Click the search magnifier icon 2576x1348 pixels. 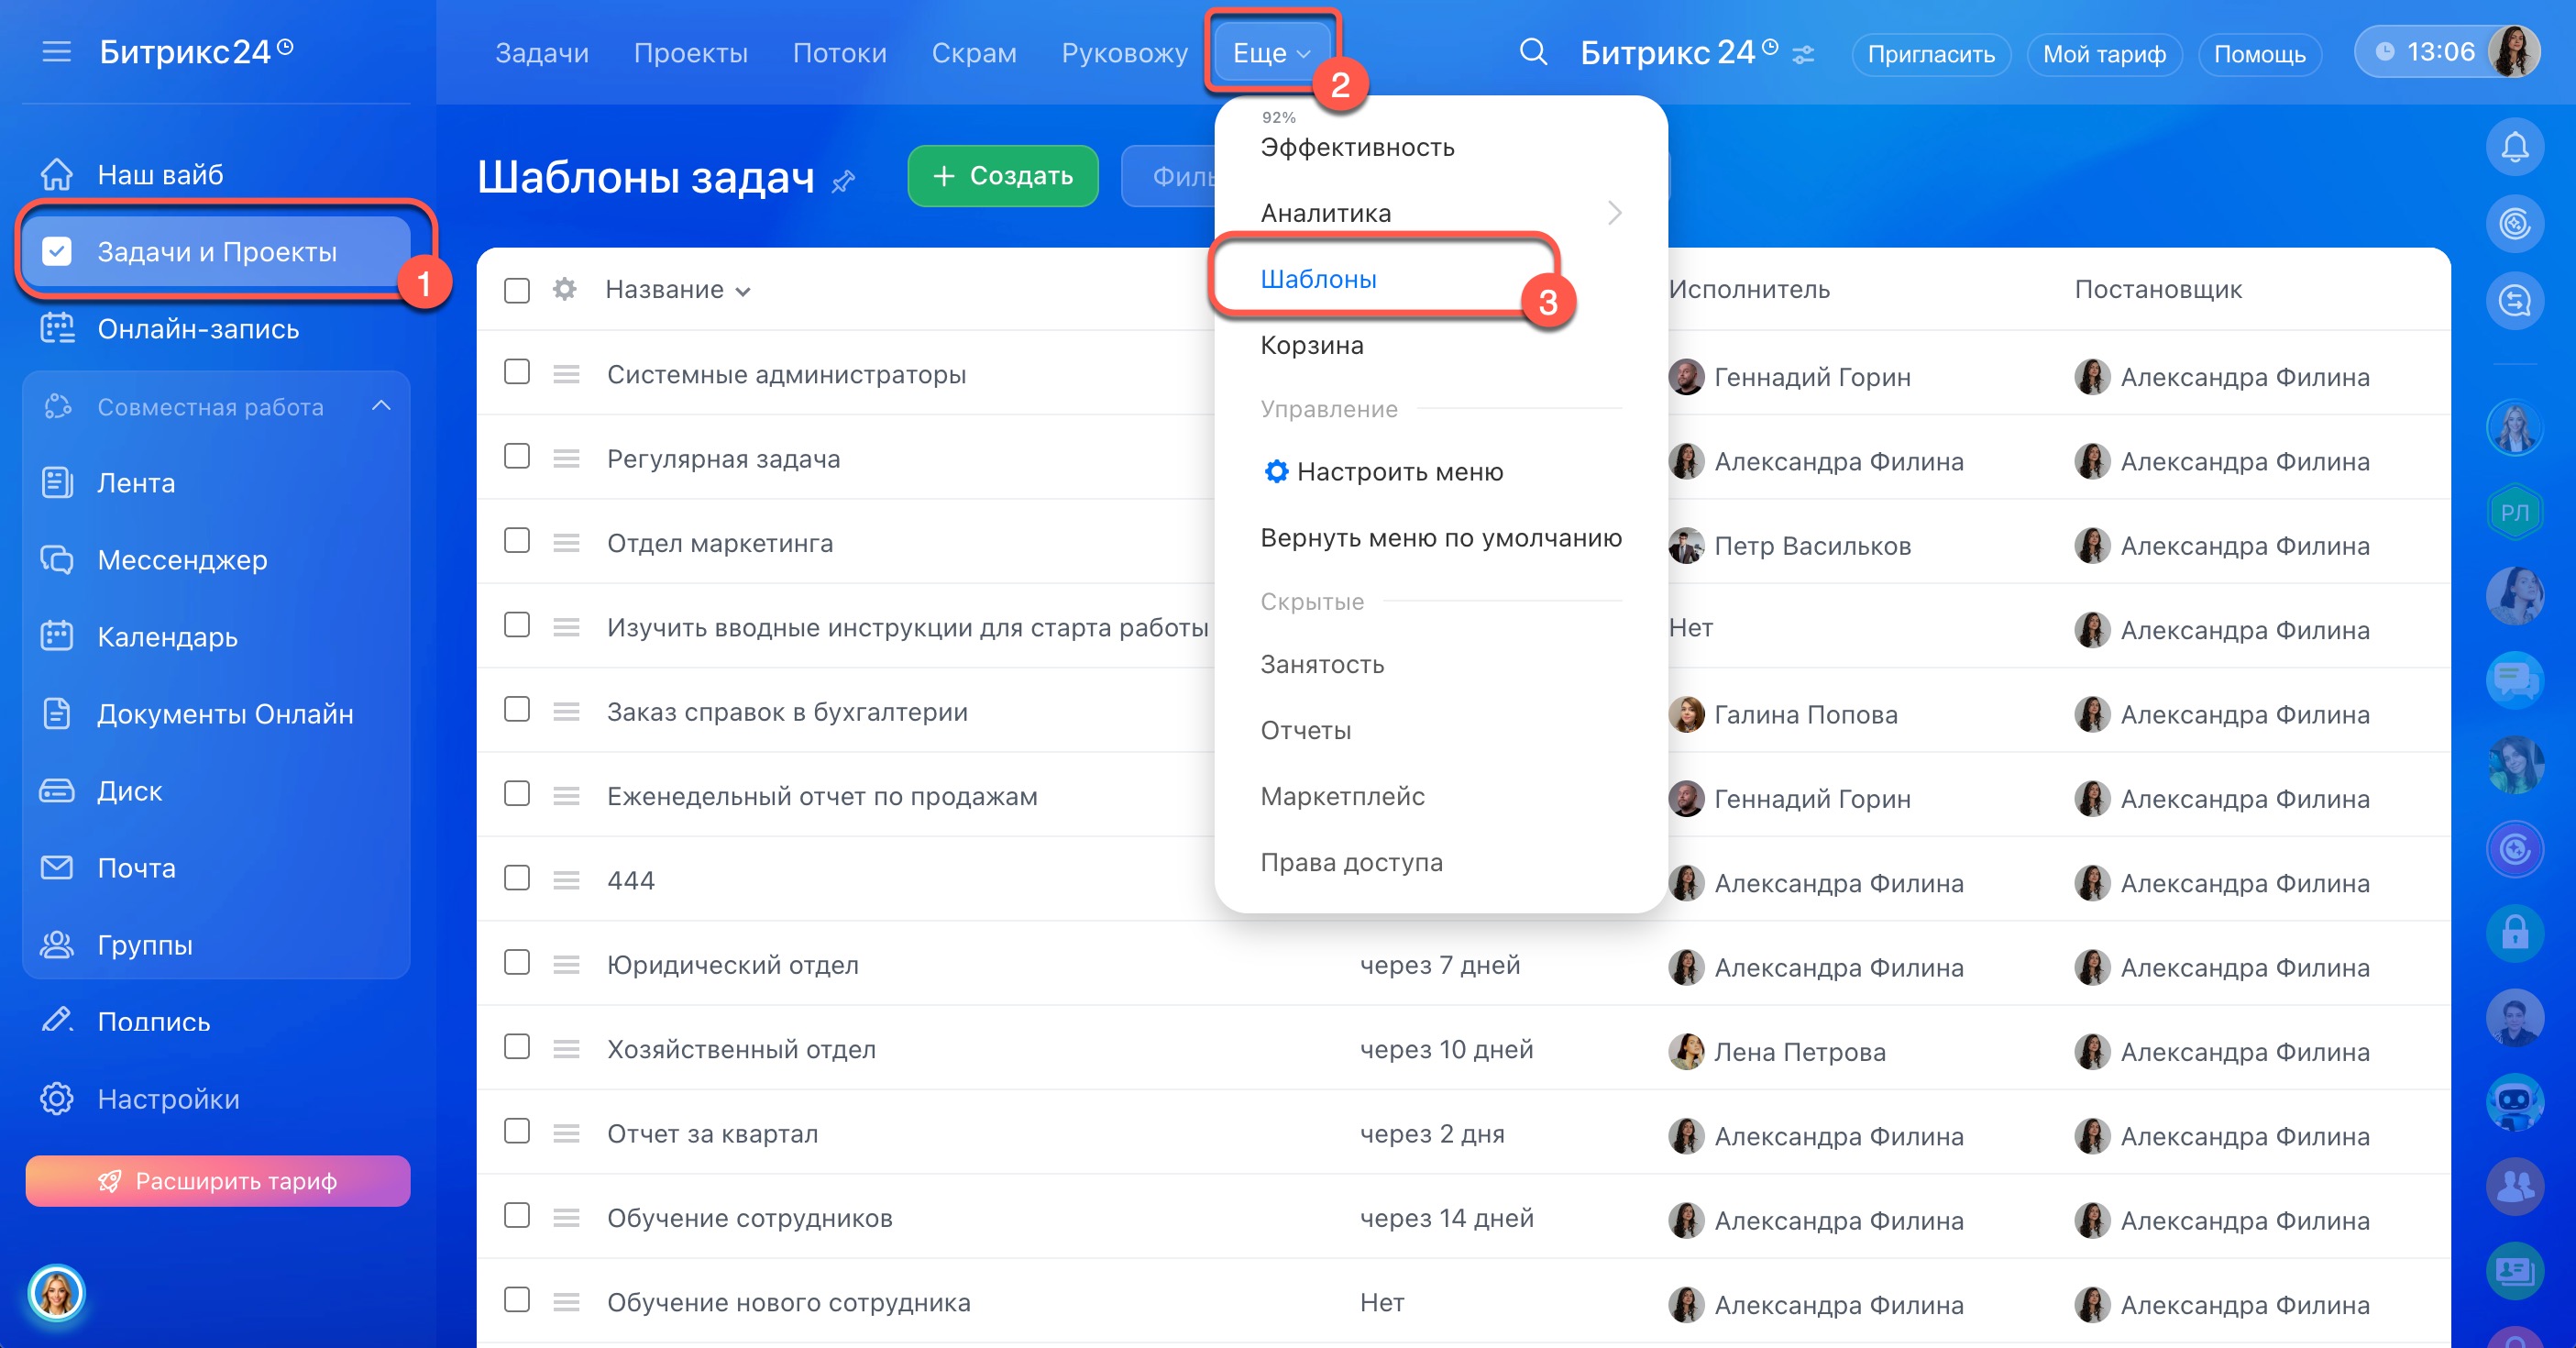[1532, 52]
